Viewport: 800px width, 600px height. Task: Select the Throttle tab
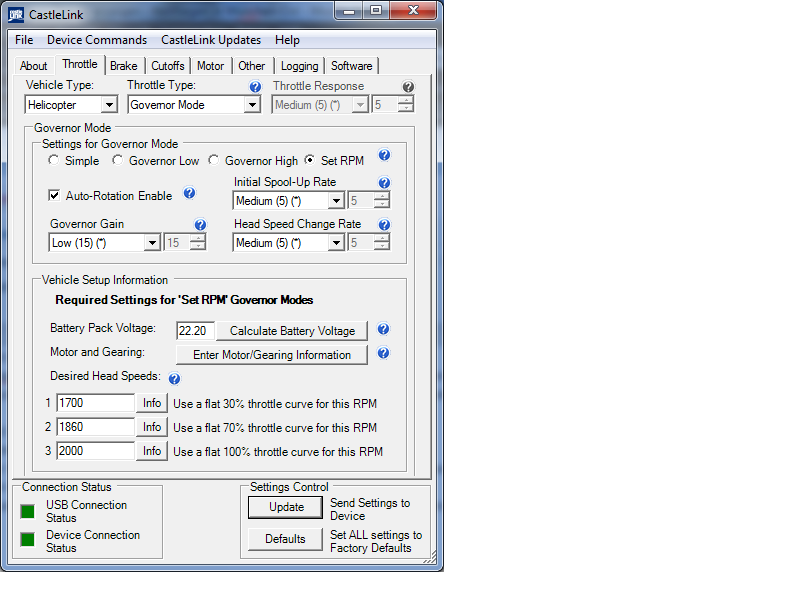tap(80, 64)
